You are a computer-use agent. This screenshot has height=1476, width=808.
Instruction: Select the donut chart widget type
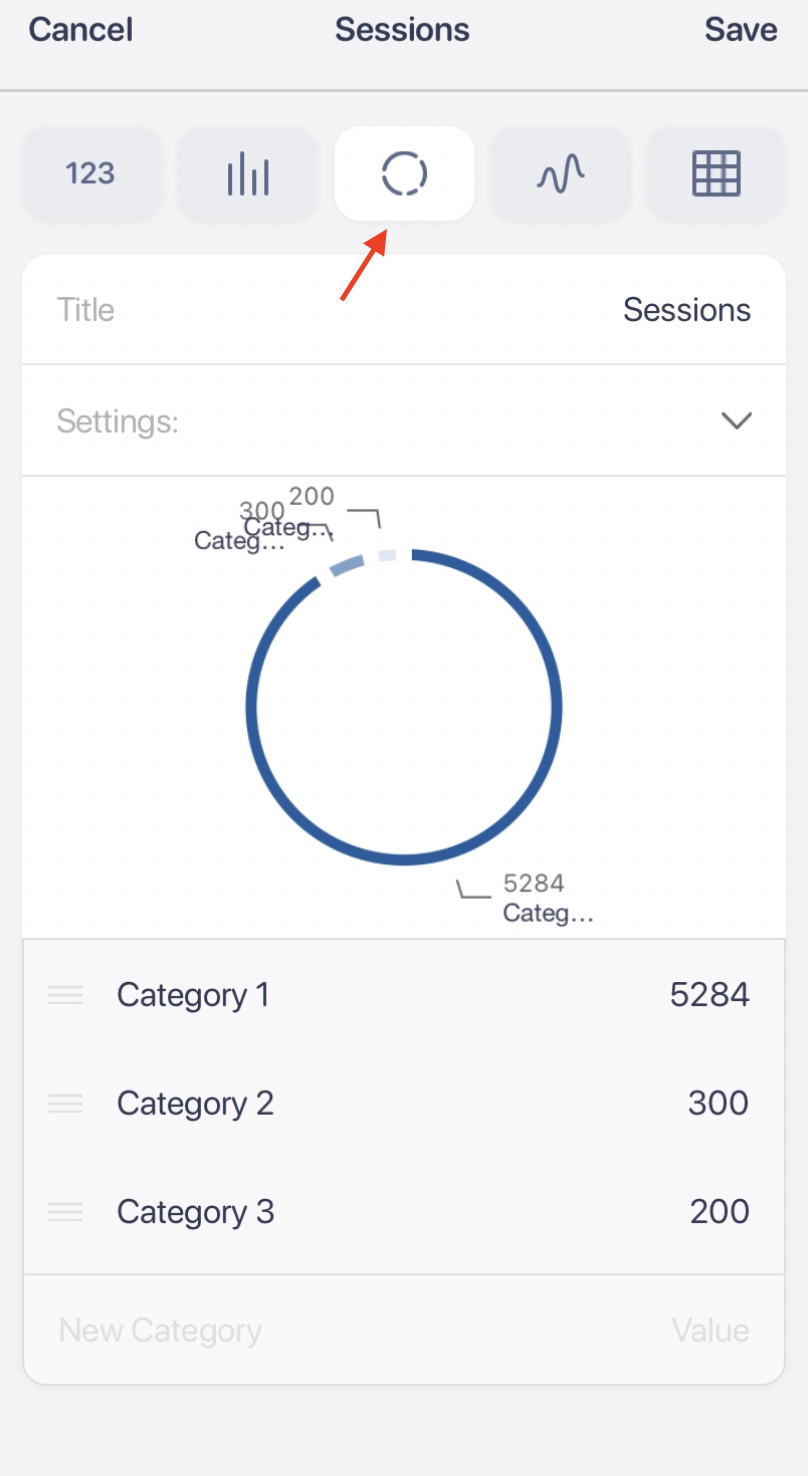tap(404, 174)
